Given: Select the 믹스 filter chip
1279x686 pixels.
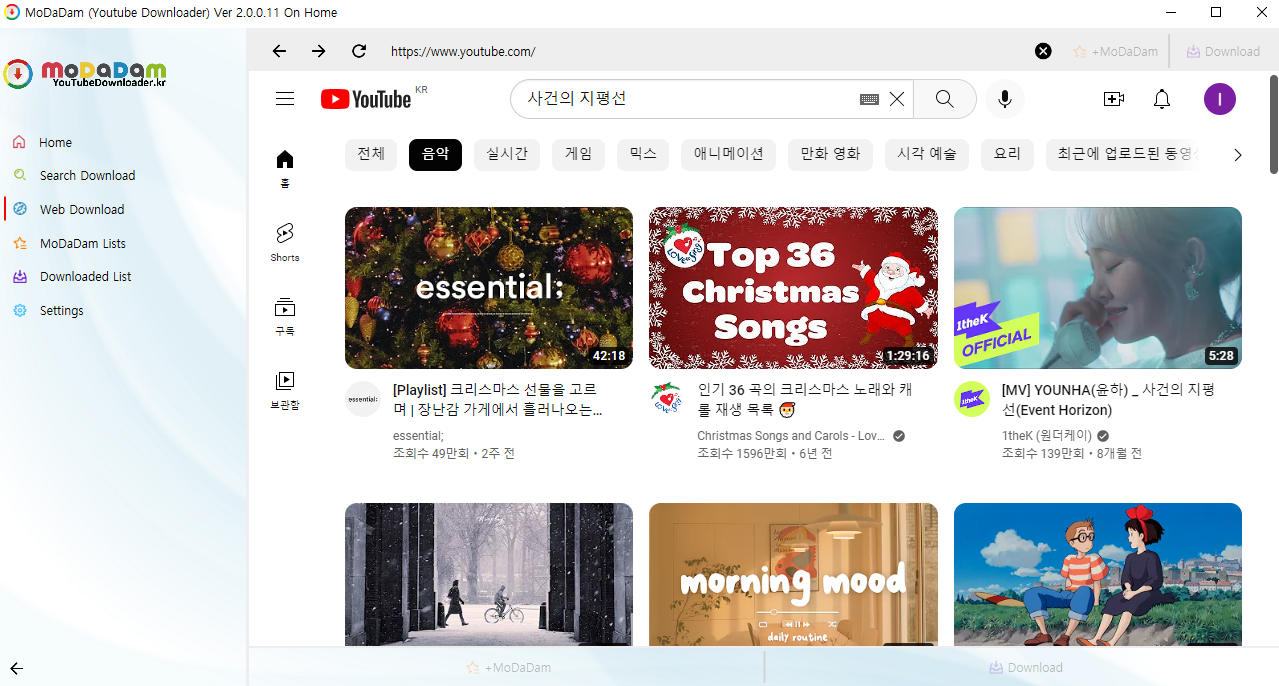Looking at the screenshot, I should pos(643,155).
